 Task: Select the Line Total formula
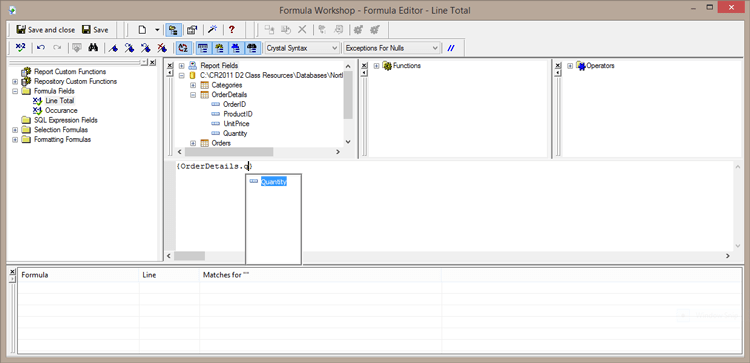(x=60, y=100)
